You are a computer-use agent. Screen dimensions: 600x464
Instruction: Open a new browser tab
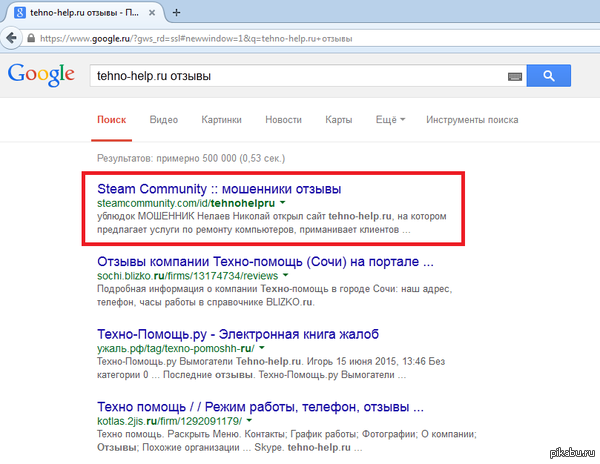point(176,13)
